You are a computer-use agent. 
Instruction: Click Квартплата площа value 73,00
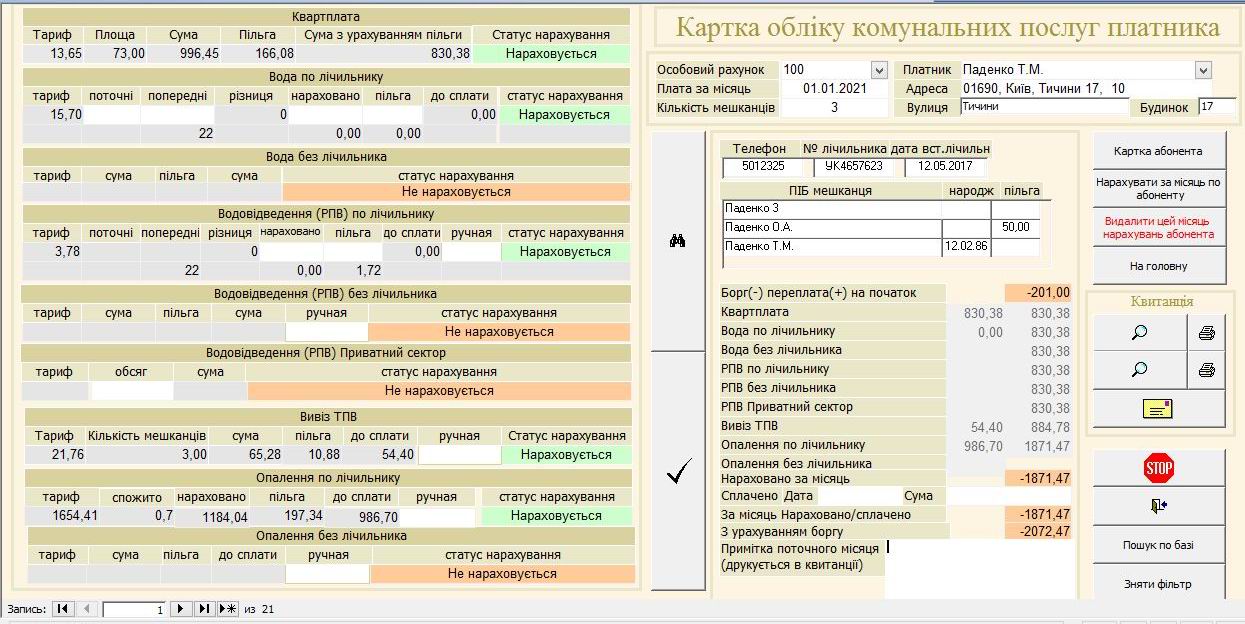tap(115, 54)
